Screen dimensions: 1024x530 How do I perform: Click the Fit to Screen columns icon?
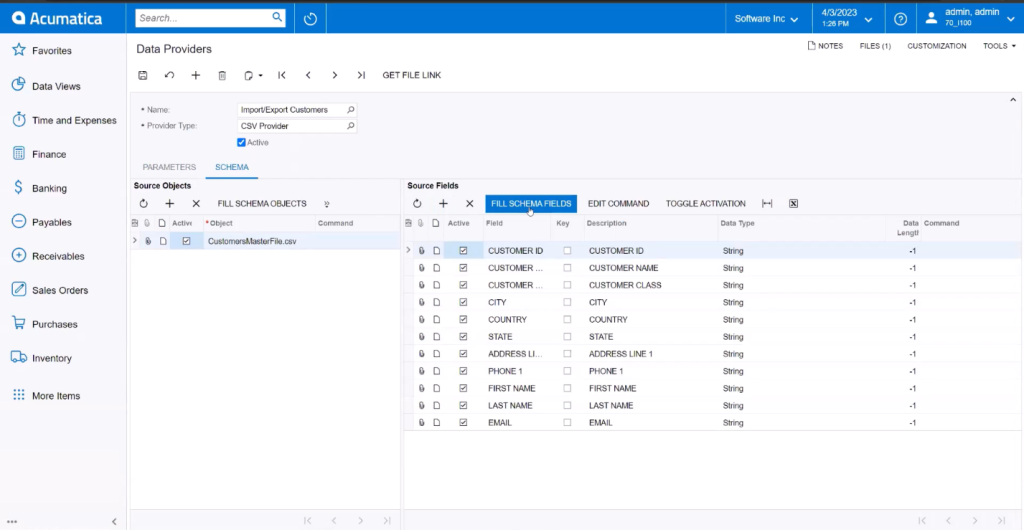click(767, 204)
